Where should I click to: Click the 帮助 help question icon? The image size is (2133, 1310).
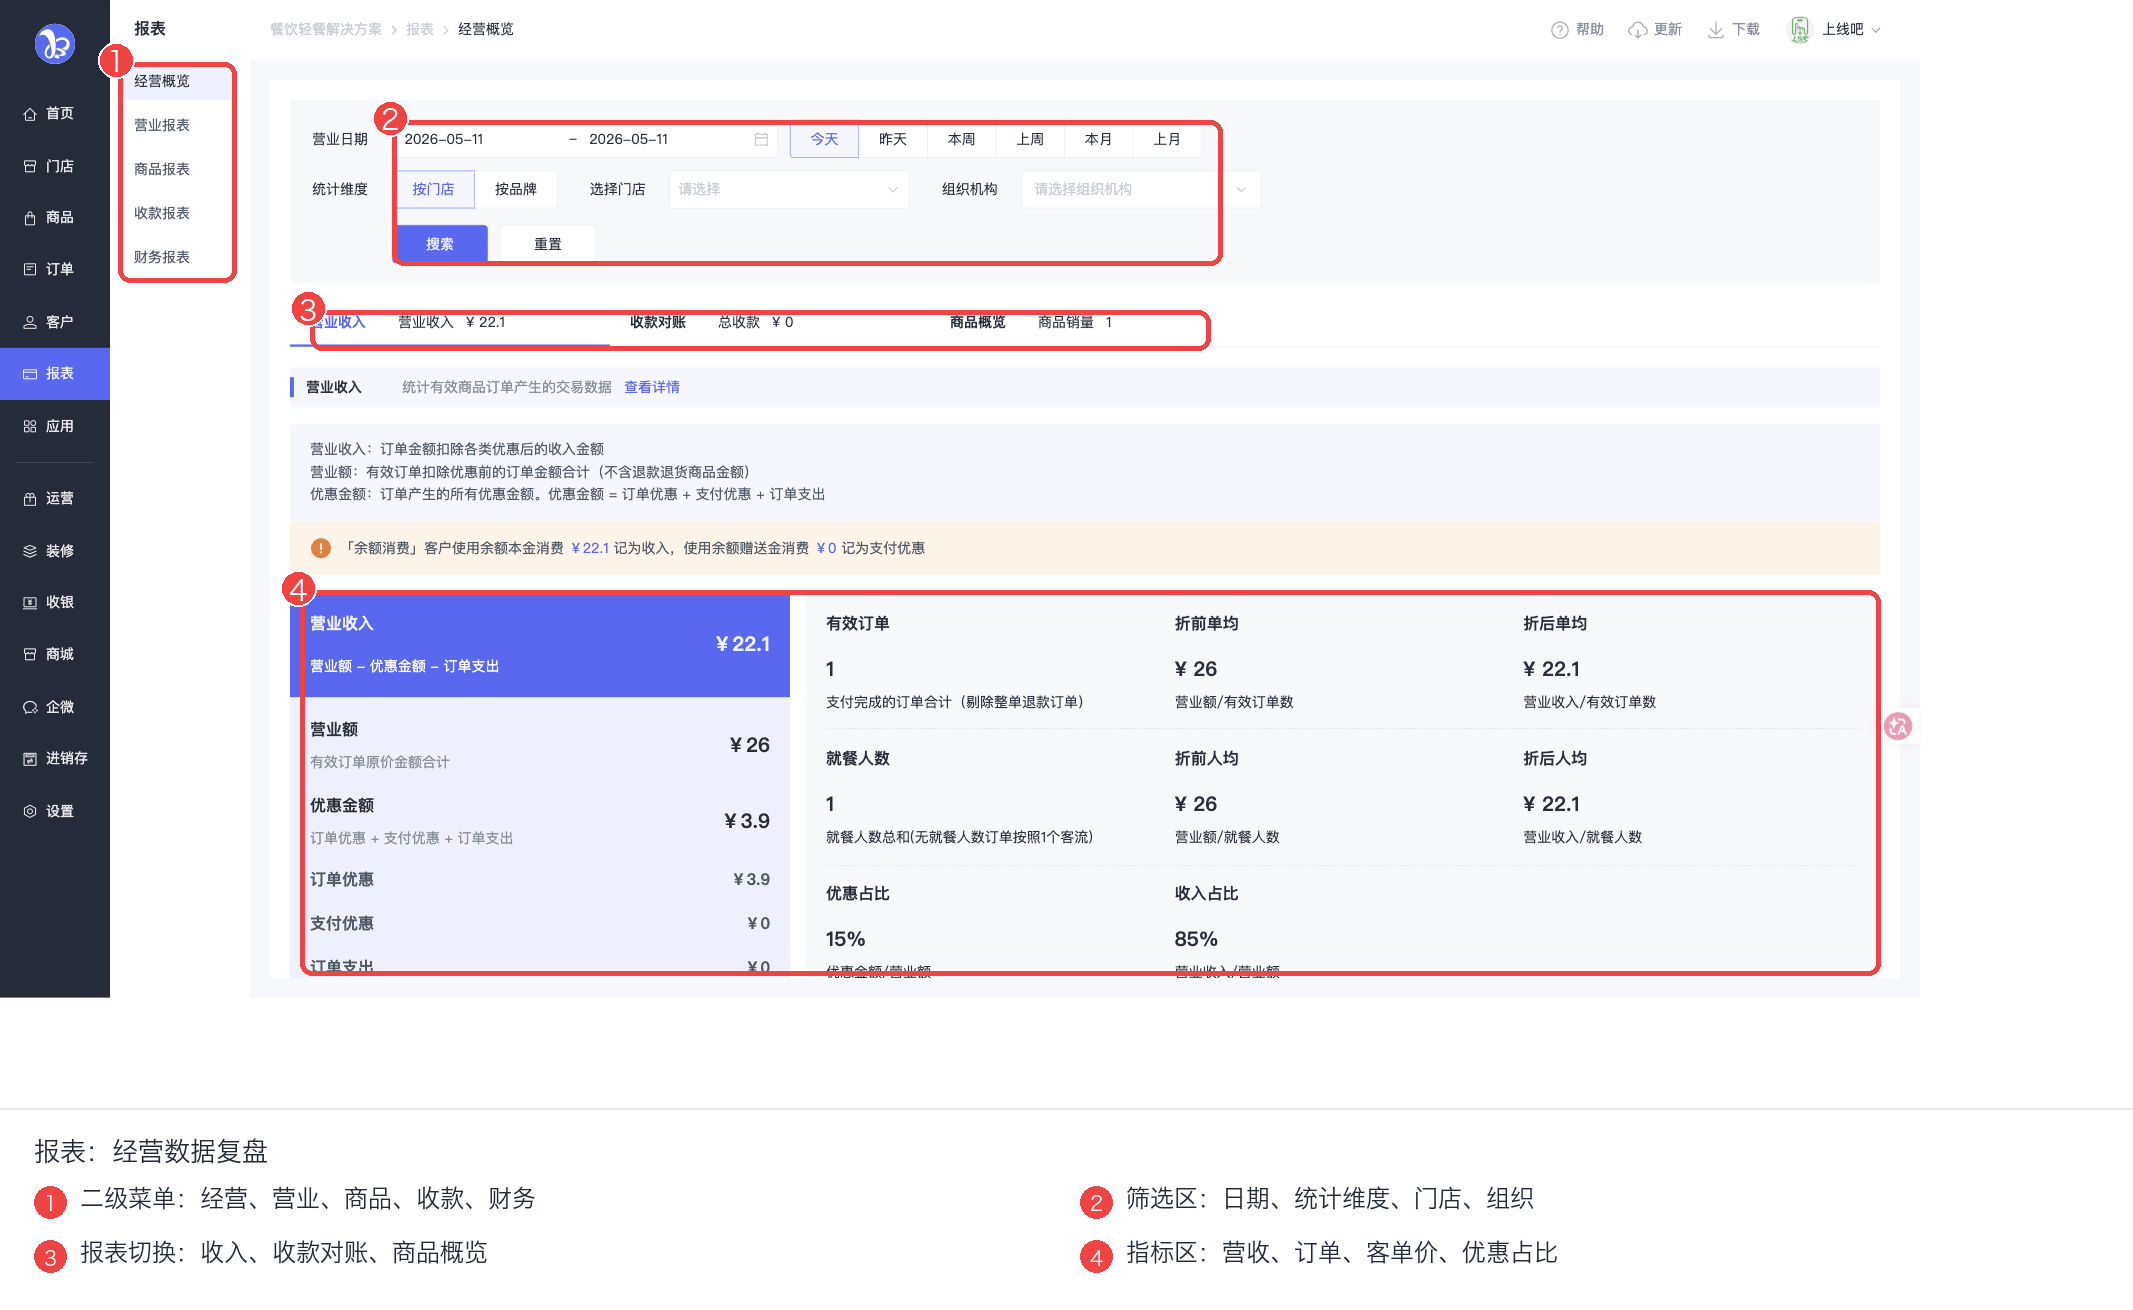1559,30
